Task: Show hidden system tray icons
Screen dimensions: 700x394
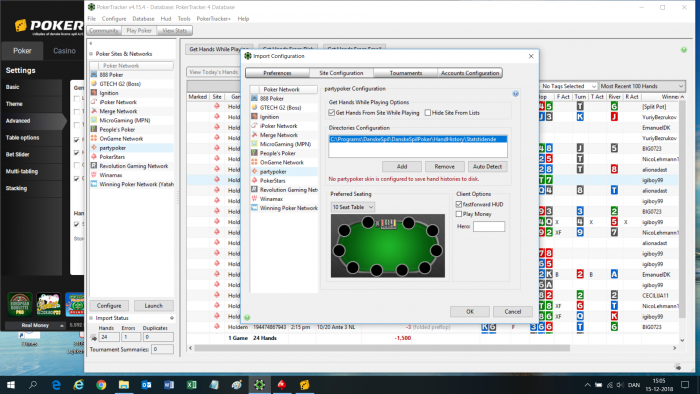Action: (587, 385)
